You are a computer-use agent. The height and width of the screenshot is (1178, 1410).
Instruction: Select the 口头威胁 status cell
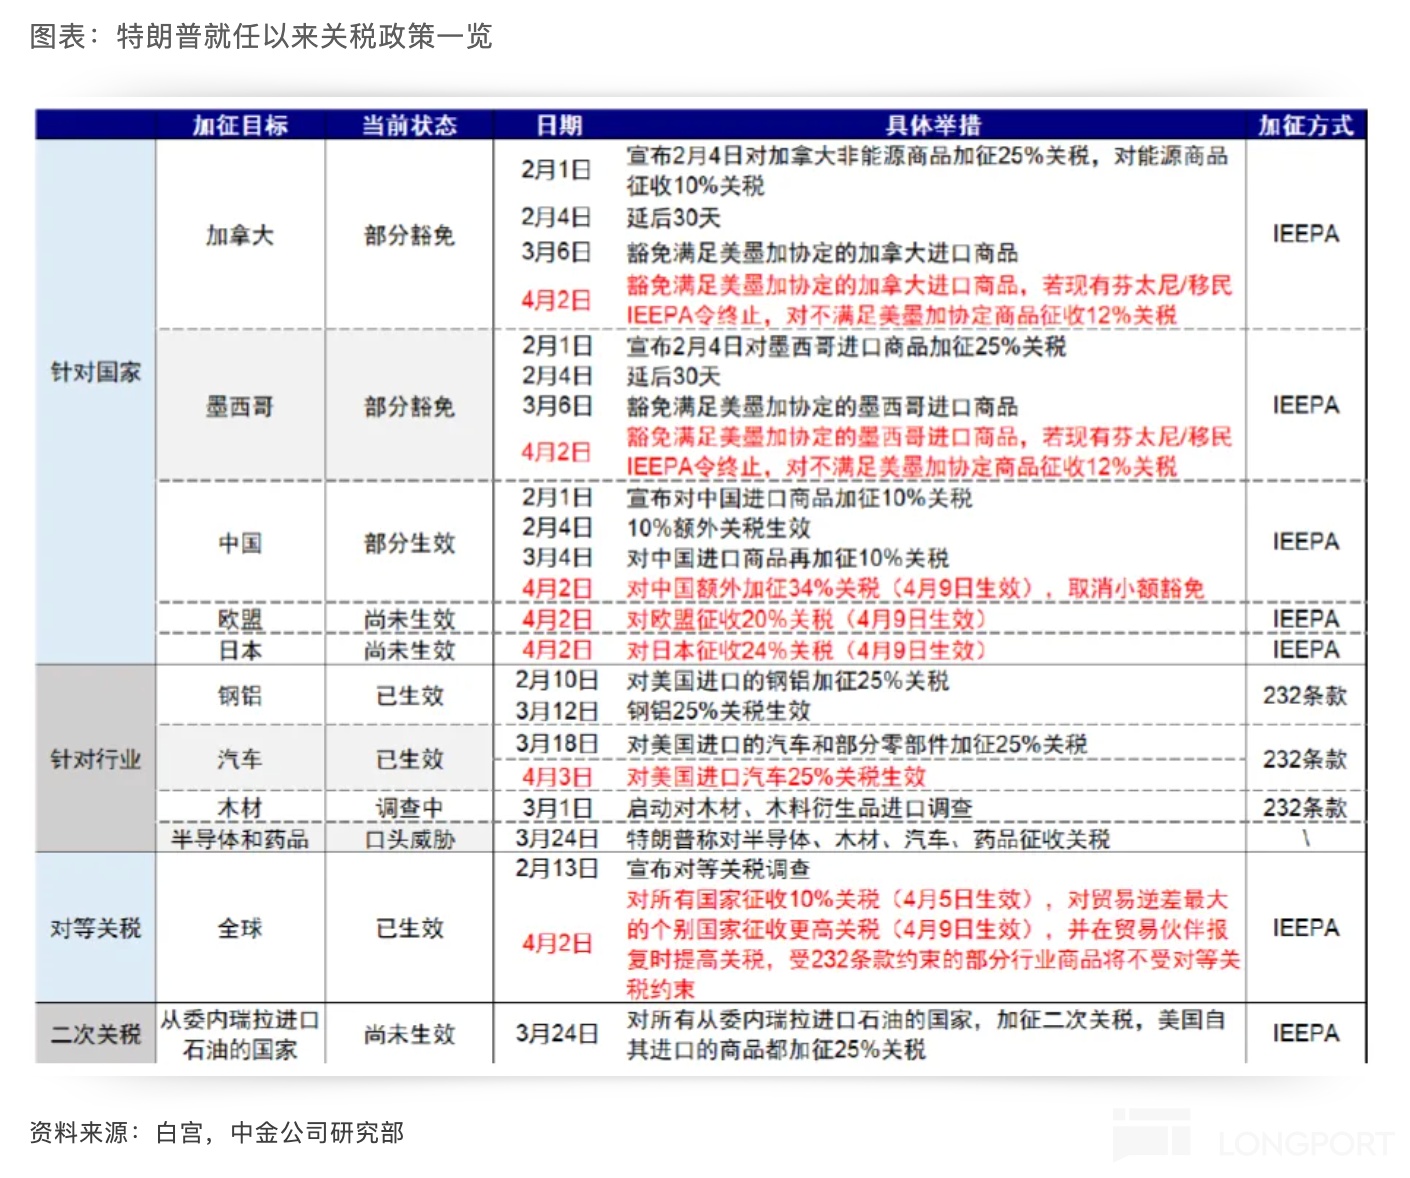(409, 838)
